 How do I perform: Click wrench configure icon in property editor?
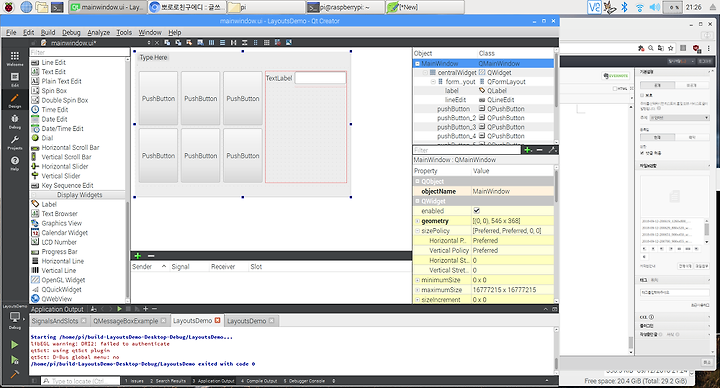(552, 150)
